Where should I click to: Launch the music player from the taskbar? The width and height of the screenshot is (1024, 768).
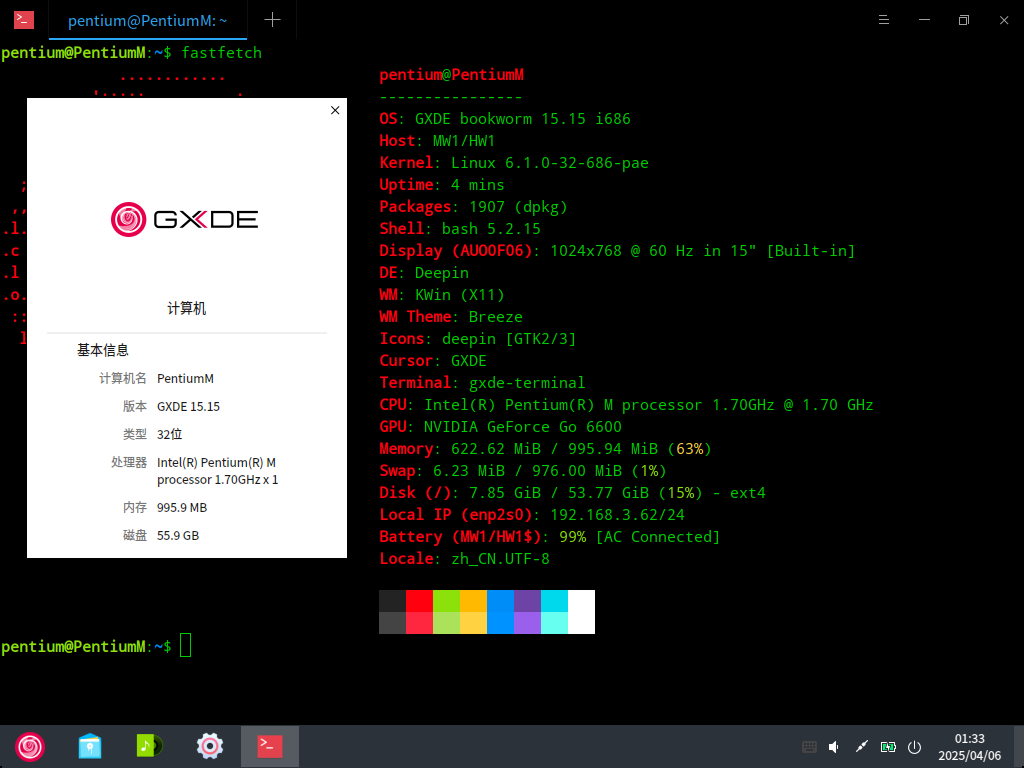click(150, 746)
